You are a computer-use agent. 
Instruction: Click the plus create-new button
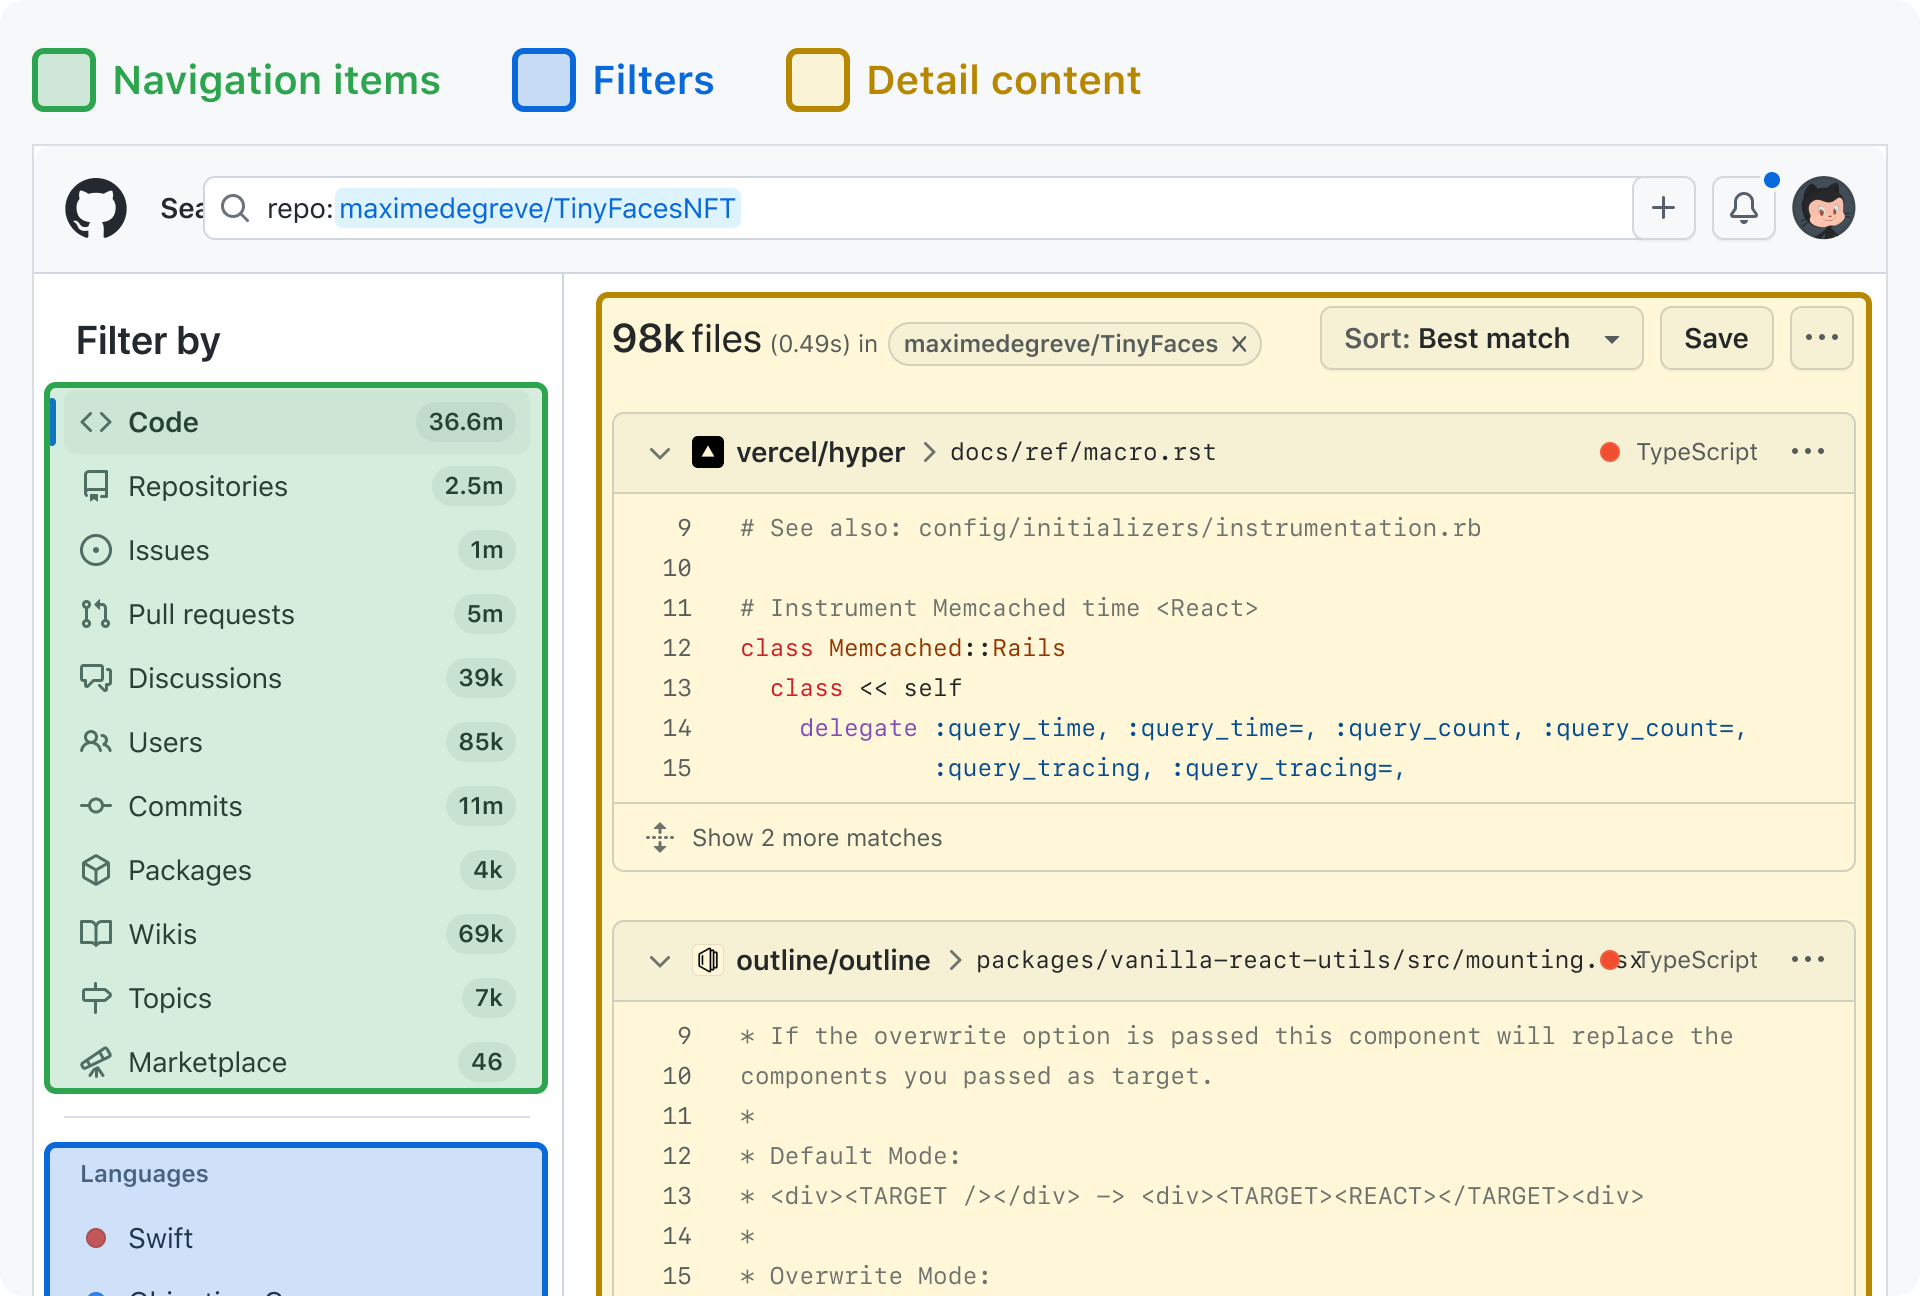coord(1663,208)
